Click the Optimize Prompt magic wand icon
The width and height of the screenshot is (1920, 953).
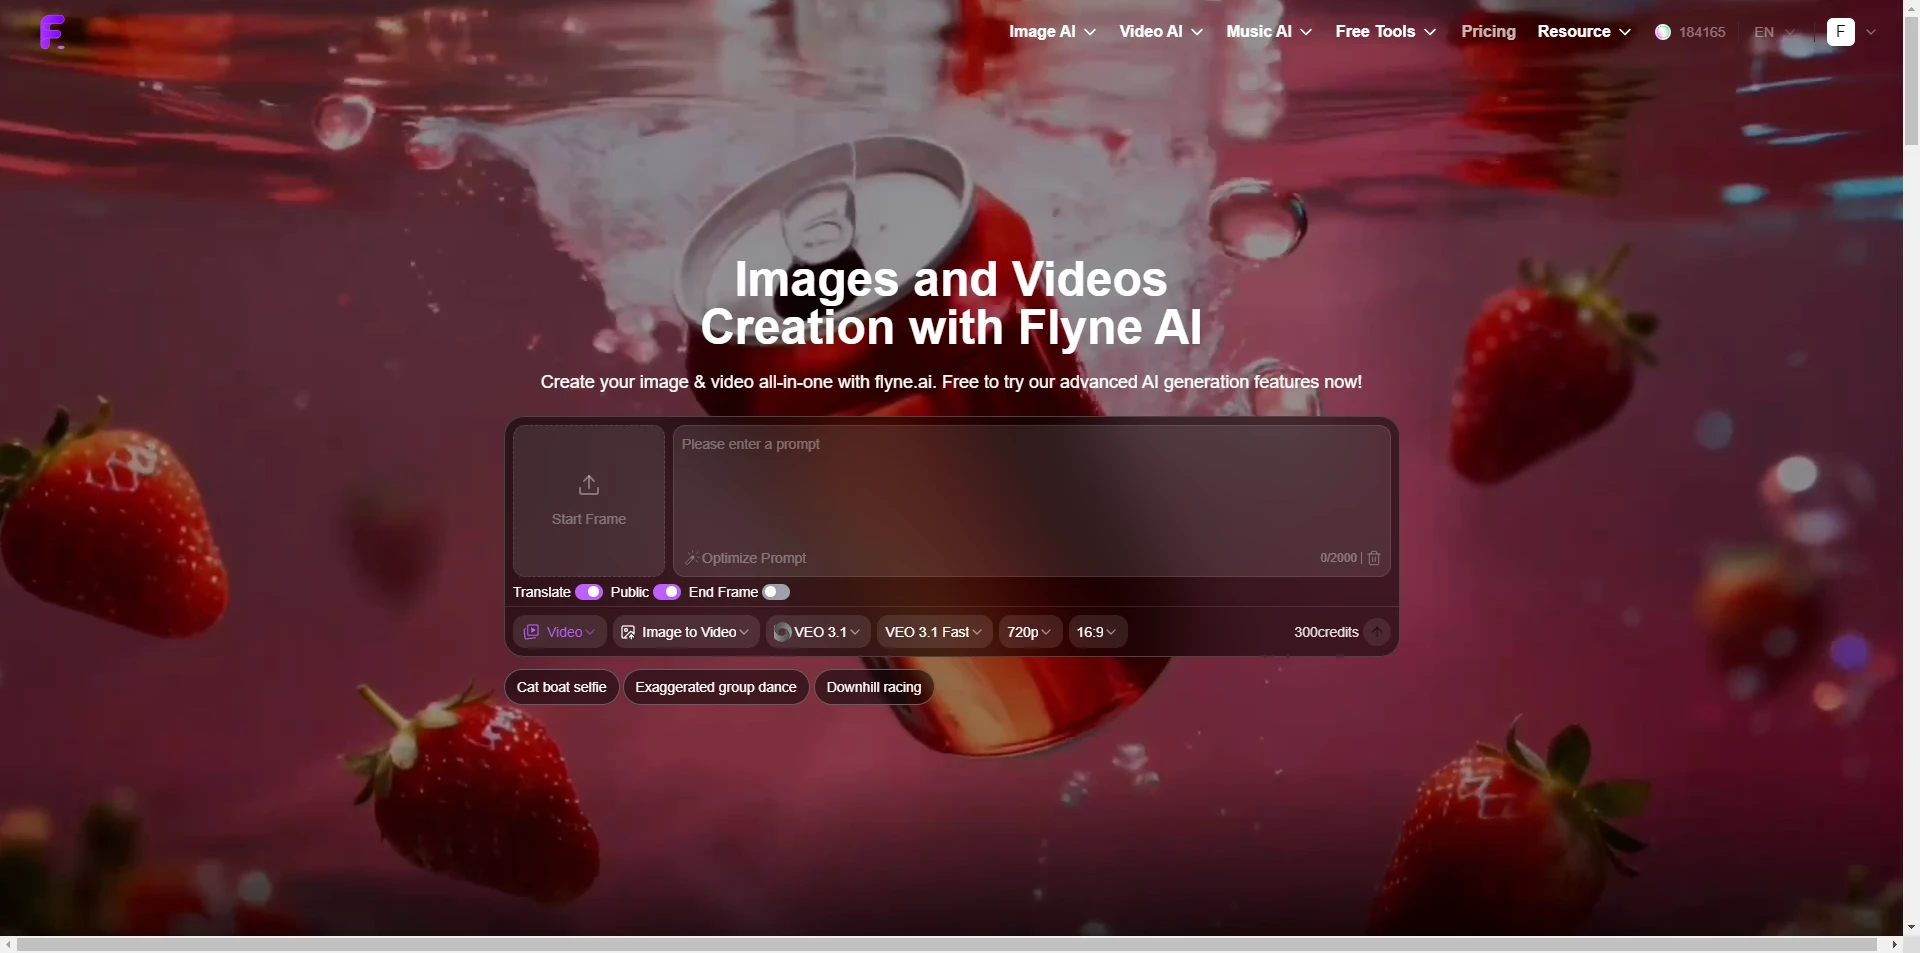tap(690, 558)
